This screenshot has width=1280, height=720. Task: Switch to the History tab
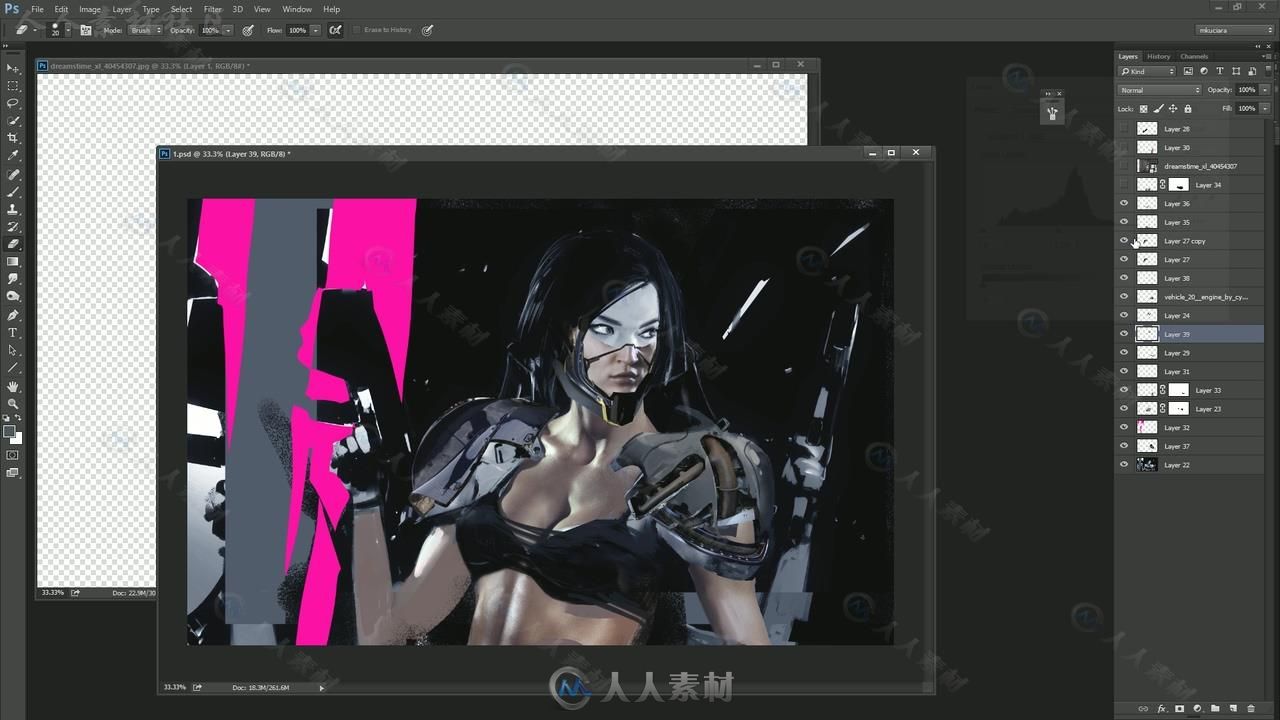(1159, 56)
